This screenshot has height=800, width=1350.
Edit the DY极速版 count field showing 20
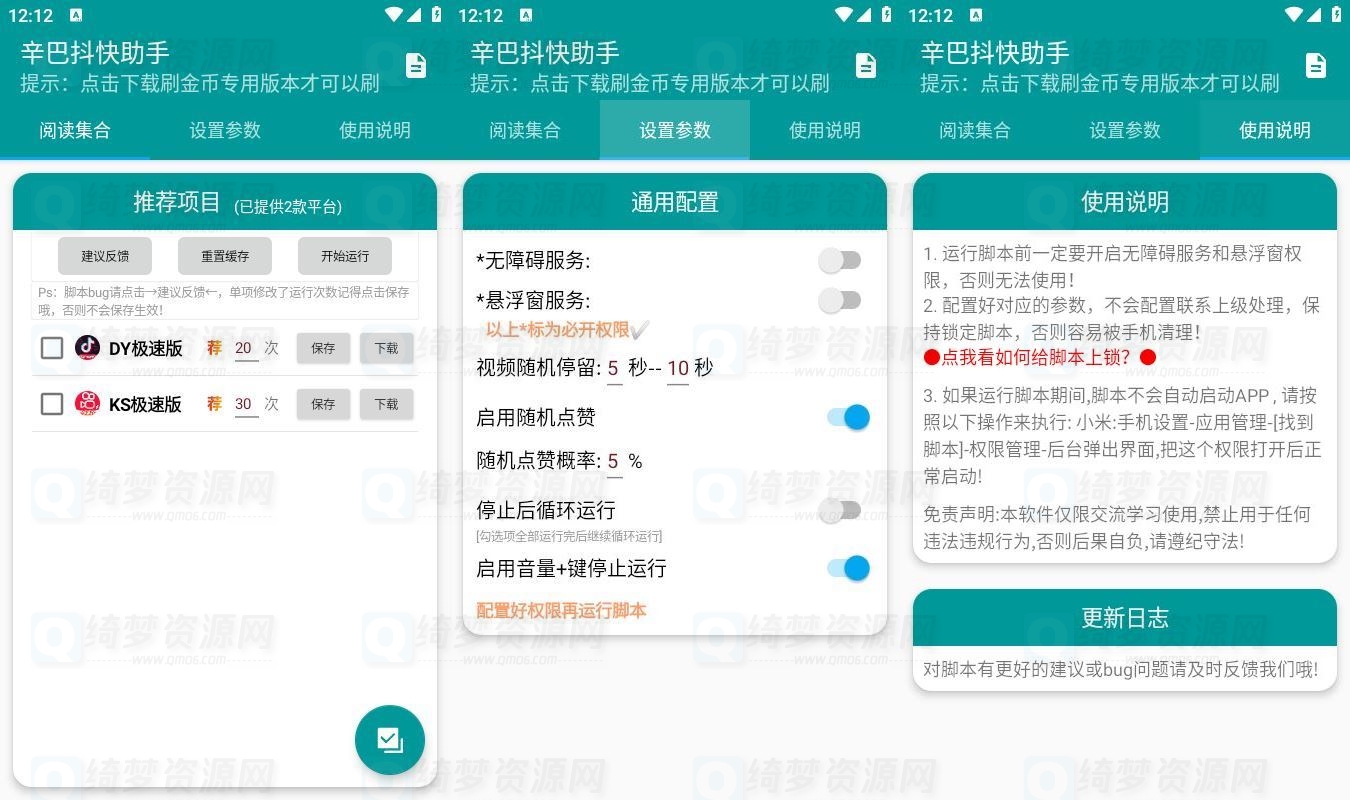click(244, 348)
